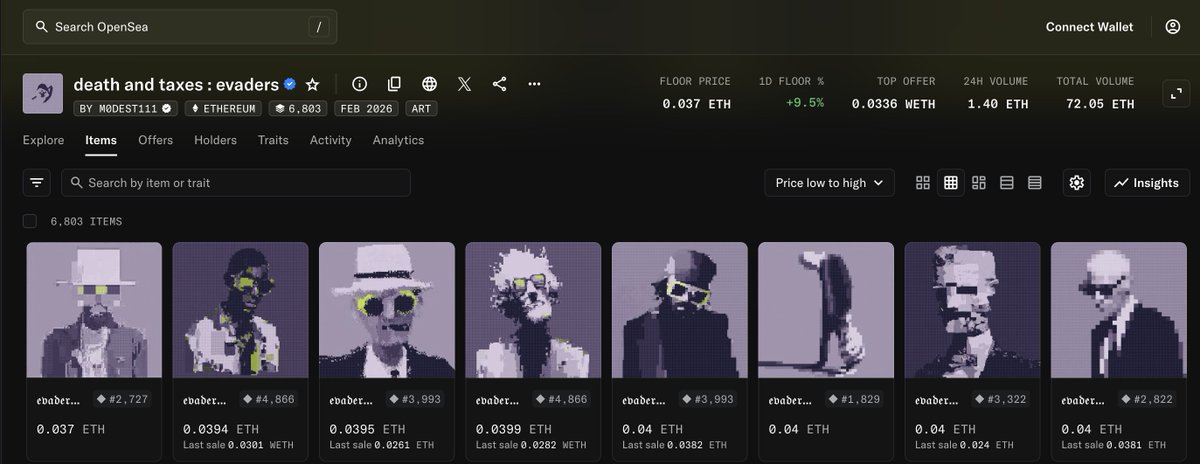Screen dimensions: 1200x464
Task: Open the Price low to high dropdown
Action: click(x=830, y=183)
